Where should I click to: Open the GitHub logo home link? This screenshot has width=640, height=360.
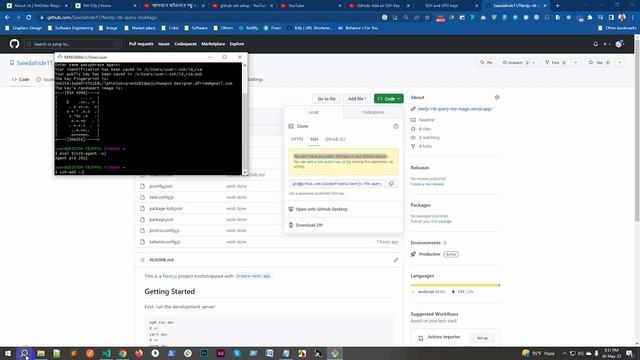pyautogui.click(x=14, y=44)
